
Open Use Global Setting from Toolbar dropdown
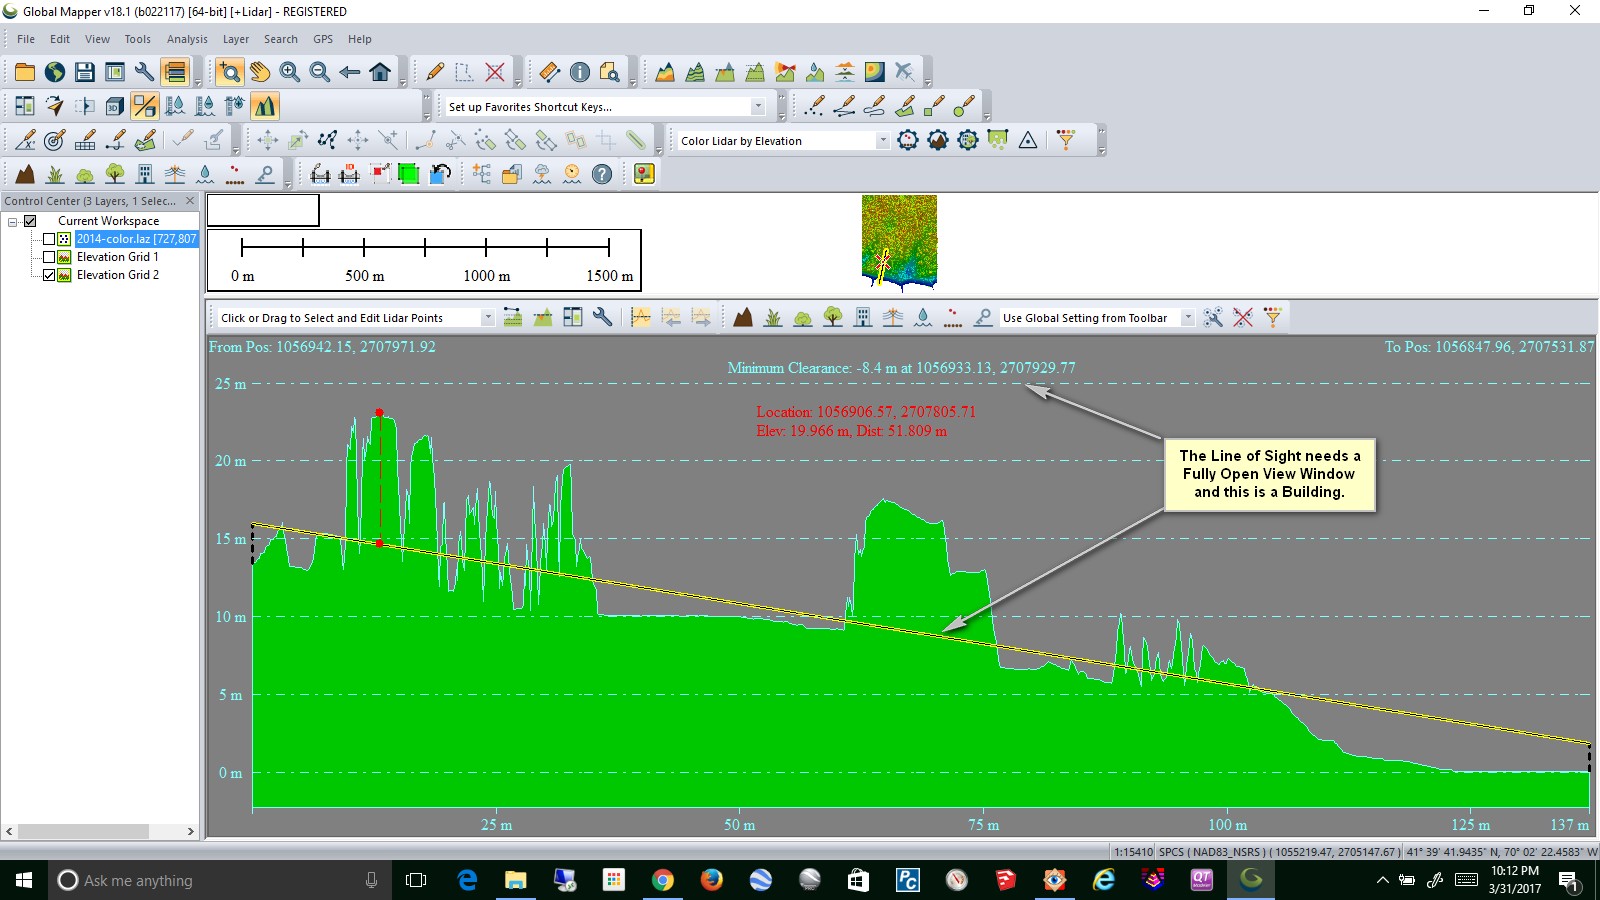click(x=1187, y=318)
